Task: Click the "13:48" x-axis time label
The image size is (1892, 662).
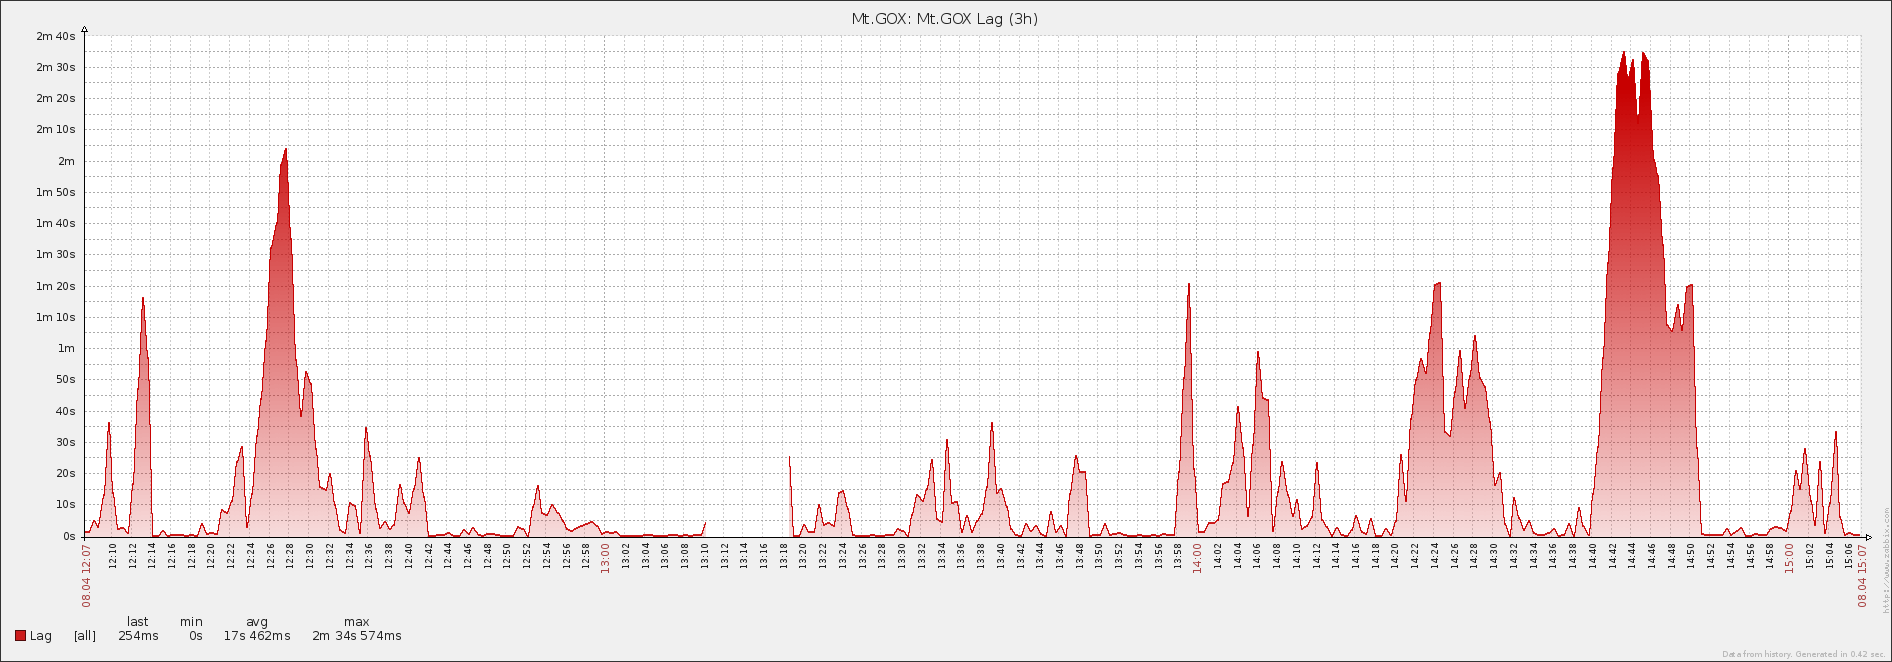Action: (x=1080, y=555)
